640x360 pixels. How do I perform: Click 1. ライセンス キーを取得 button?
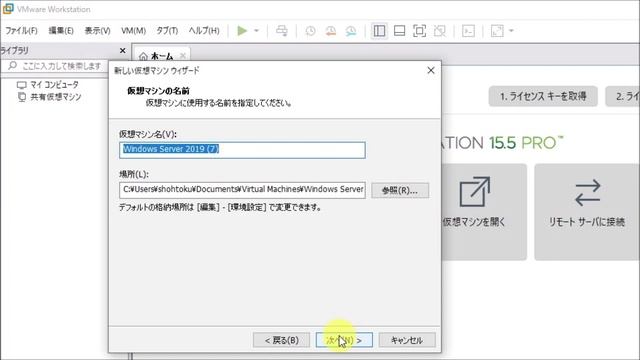(x=543, y=96)
